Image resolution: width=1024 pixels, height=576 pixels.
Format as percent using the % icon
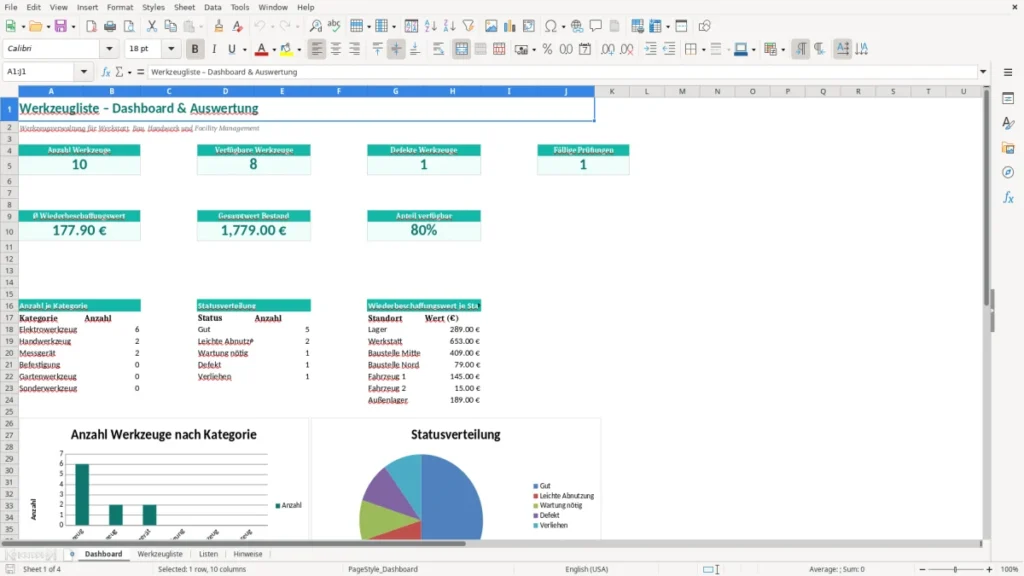tap(547, 49)
